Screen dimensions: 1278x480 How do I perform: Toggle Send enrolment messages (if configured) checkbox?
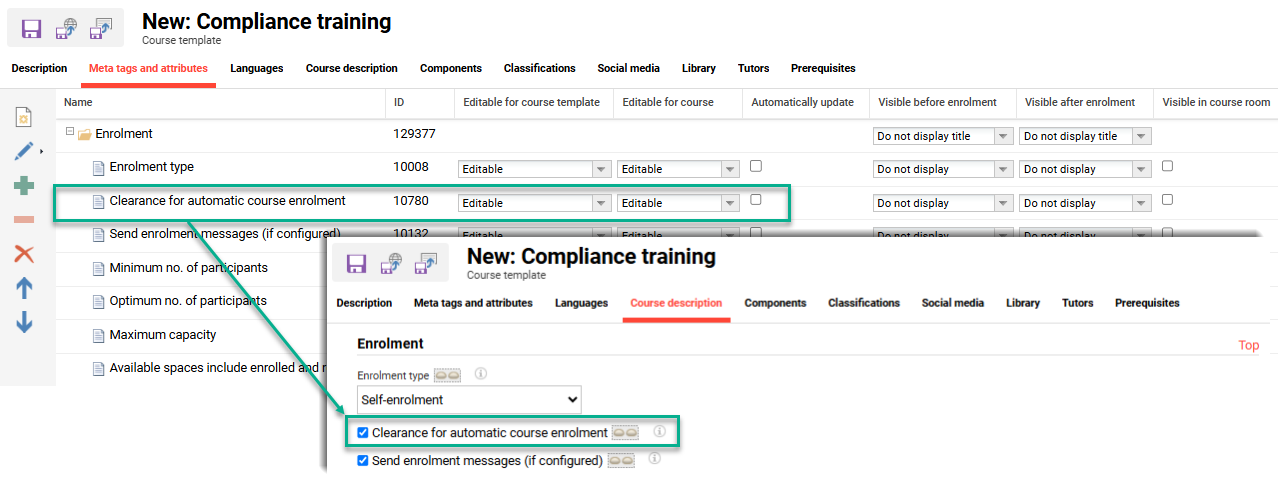coord(363,461)
